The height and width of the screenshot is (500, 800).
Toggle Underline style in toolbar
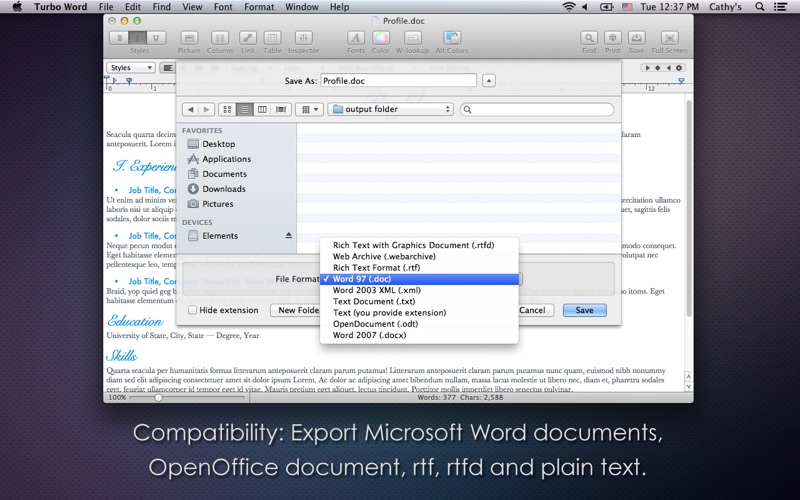point(156,38)
